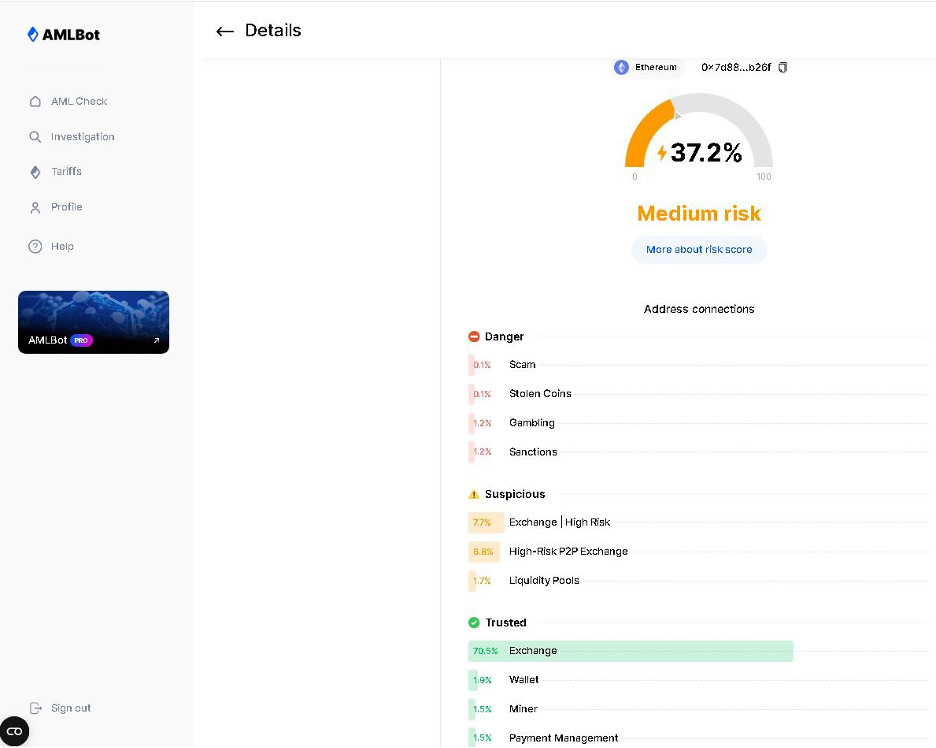This screenshot has height=748, width=936.
Task: Open the Profile page
Action: pyautogui.click(x=56, y=207)
